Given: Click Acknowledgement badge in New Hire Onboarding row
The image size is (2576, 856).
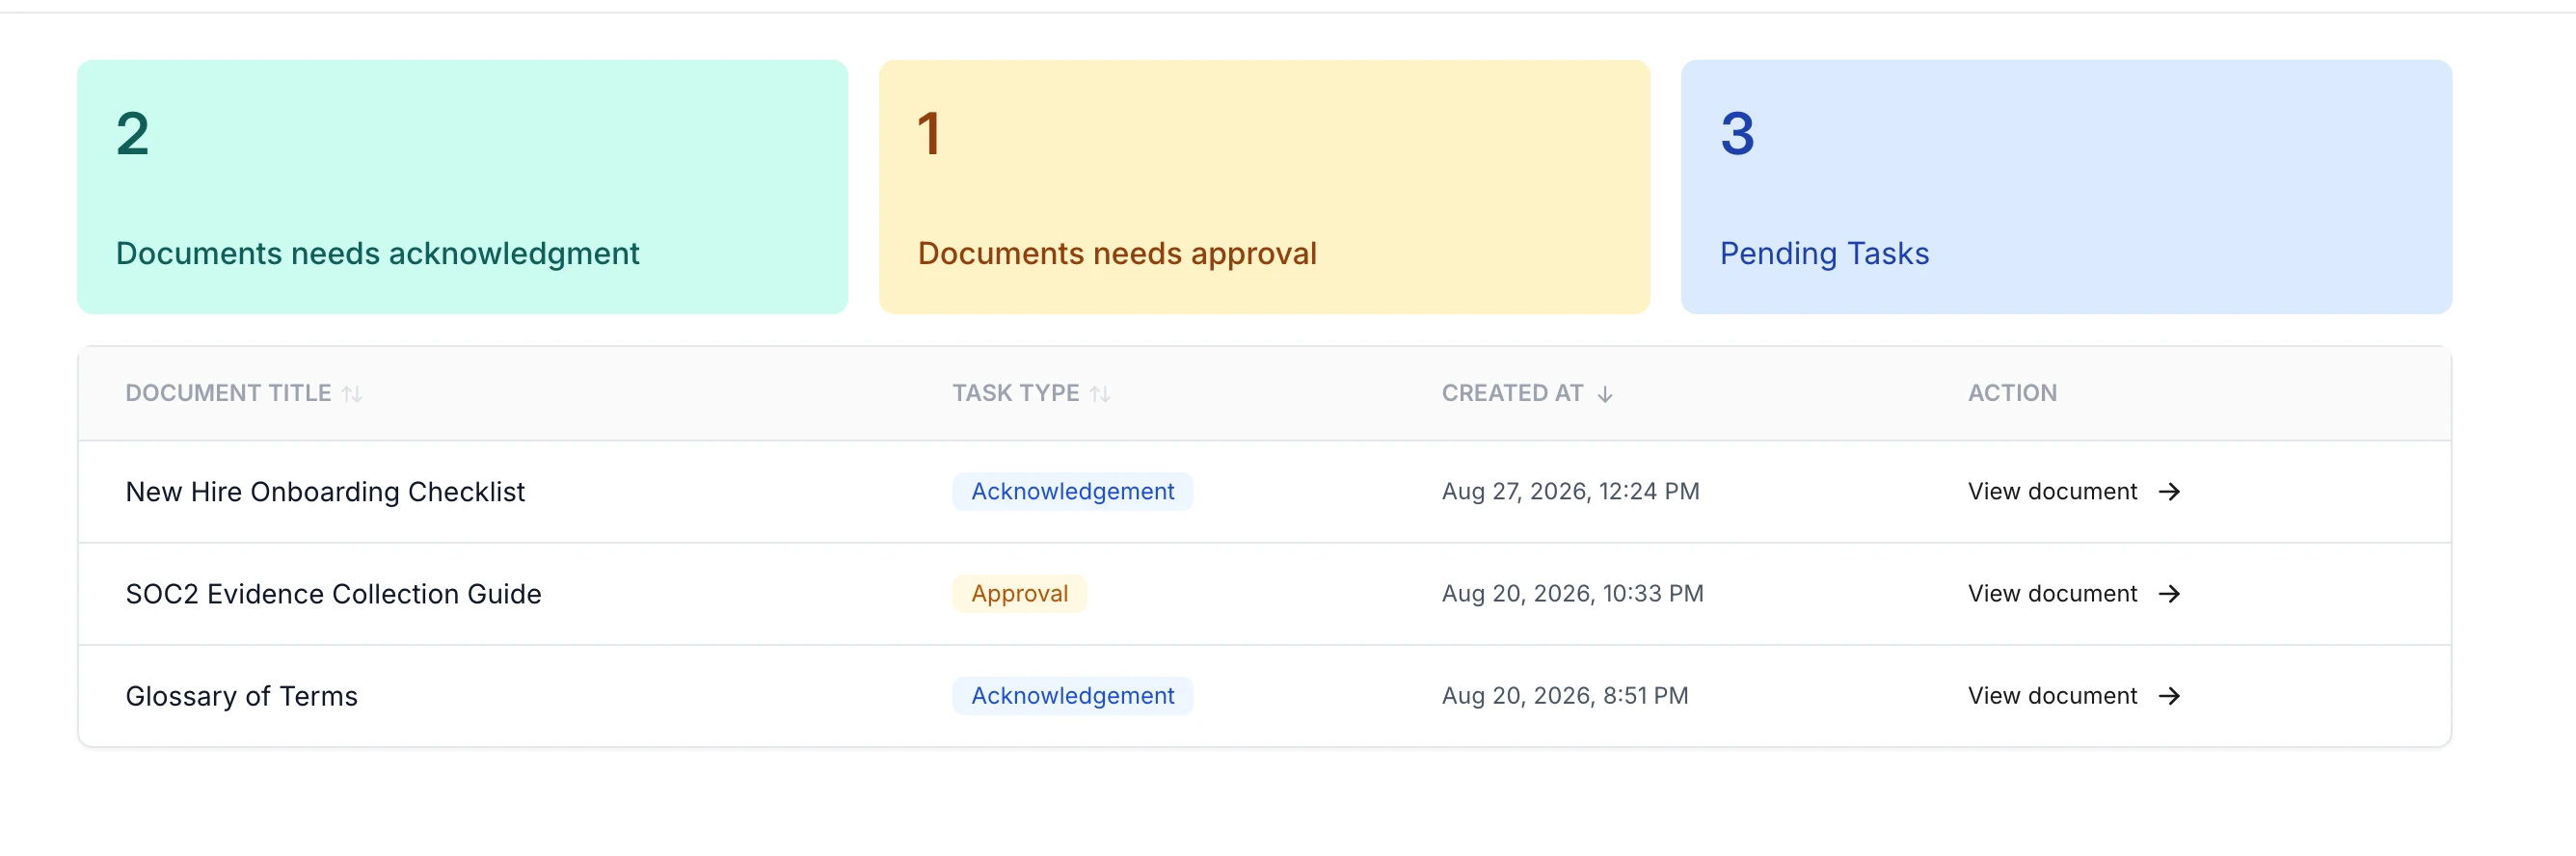Looking at the screenshot, I should [x=1072, y=492].
